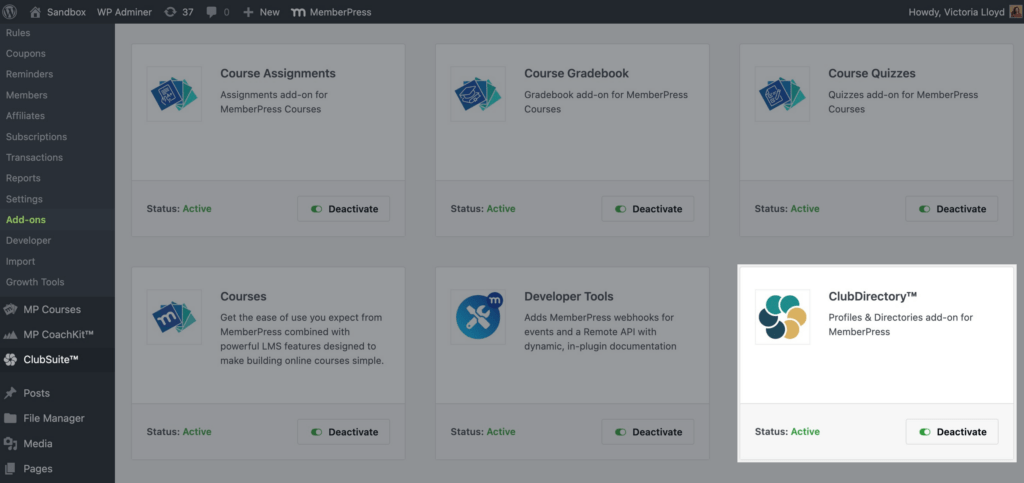Viewport: 1024px width, 483px height.
Task: Deactivate the Course Assignments add-on
Action: coord(344,209)
